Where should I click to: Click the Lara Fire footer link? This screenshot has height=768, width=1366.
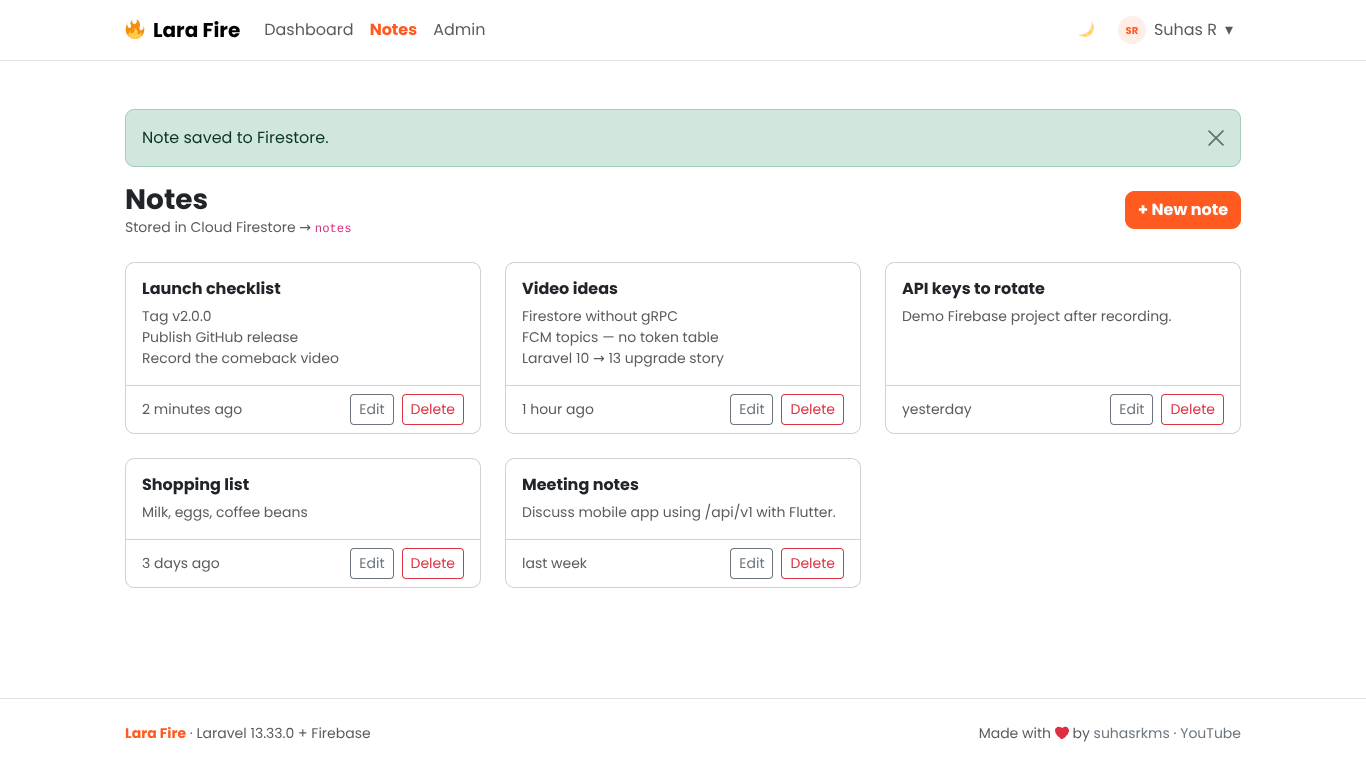[155, 733]
